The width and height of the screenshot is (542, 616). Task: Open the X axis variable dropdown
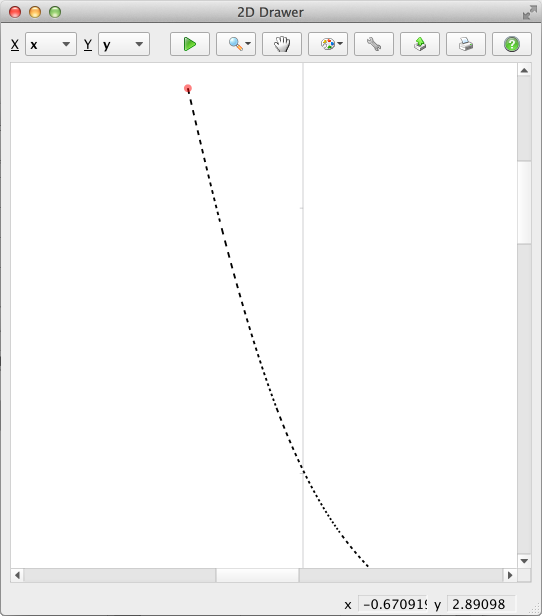point(51,44)
